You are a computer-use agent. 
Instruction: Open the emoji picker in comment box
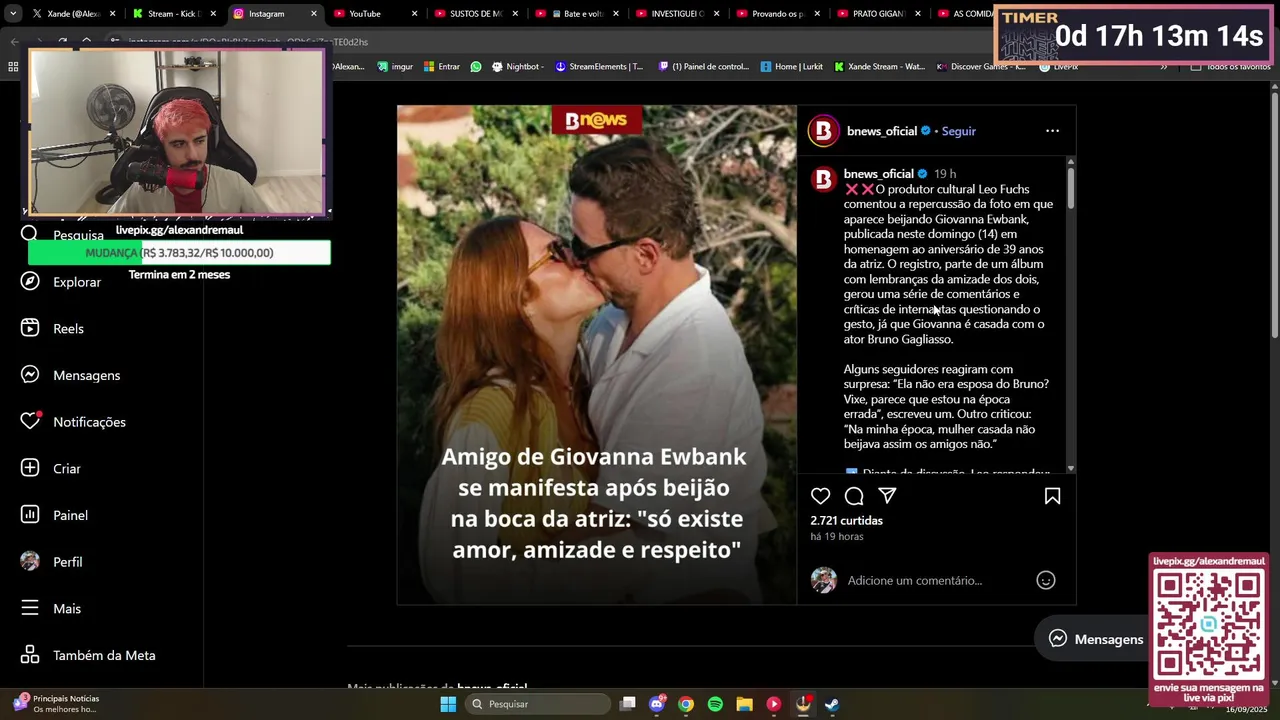[x=1046, y=580]
